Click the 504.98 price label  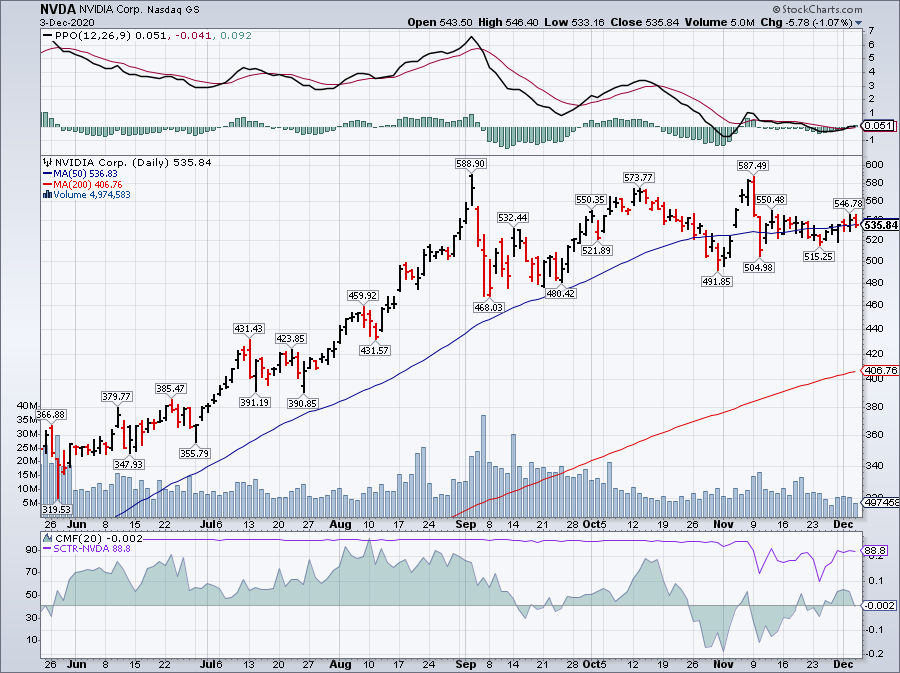click(759, 267)
